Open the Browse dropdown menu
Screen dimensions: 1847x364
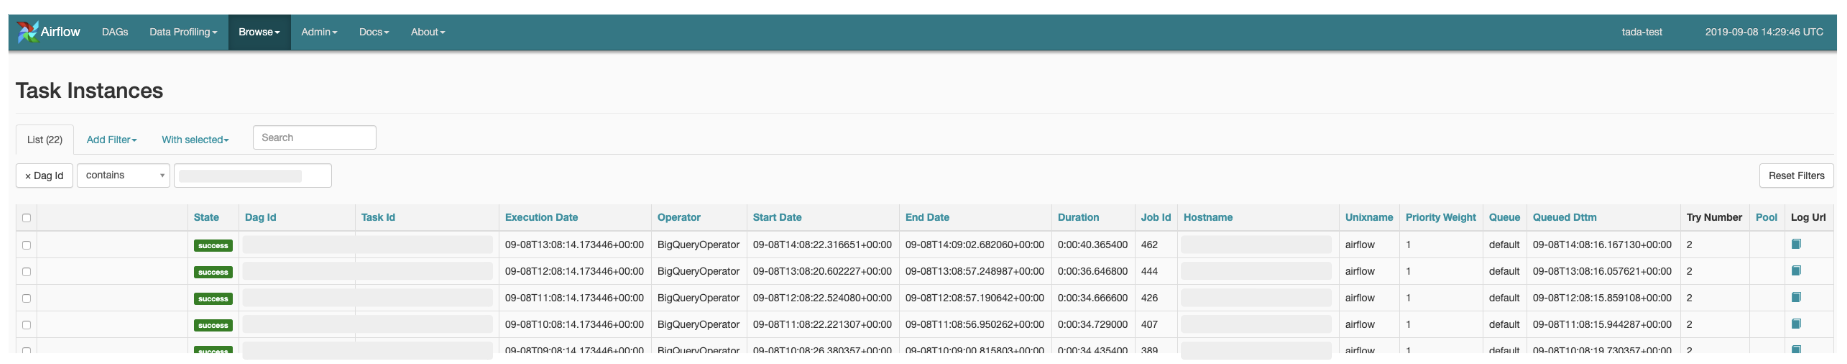pyautogui.click(x=259, y=32)
